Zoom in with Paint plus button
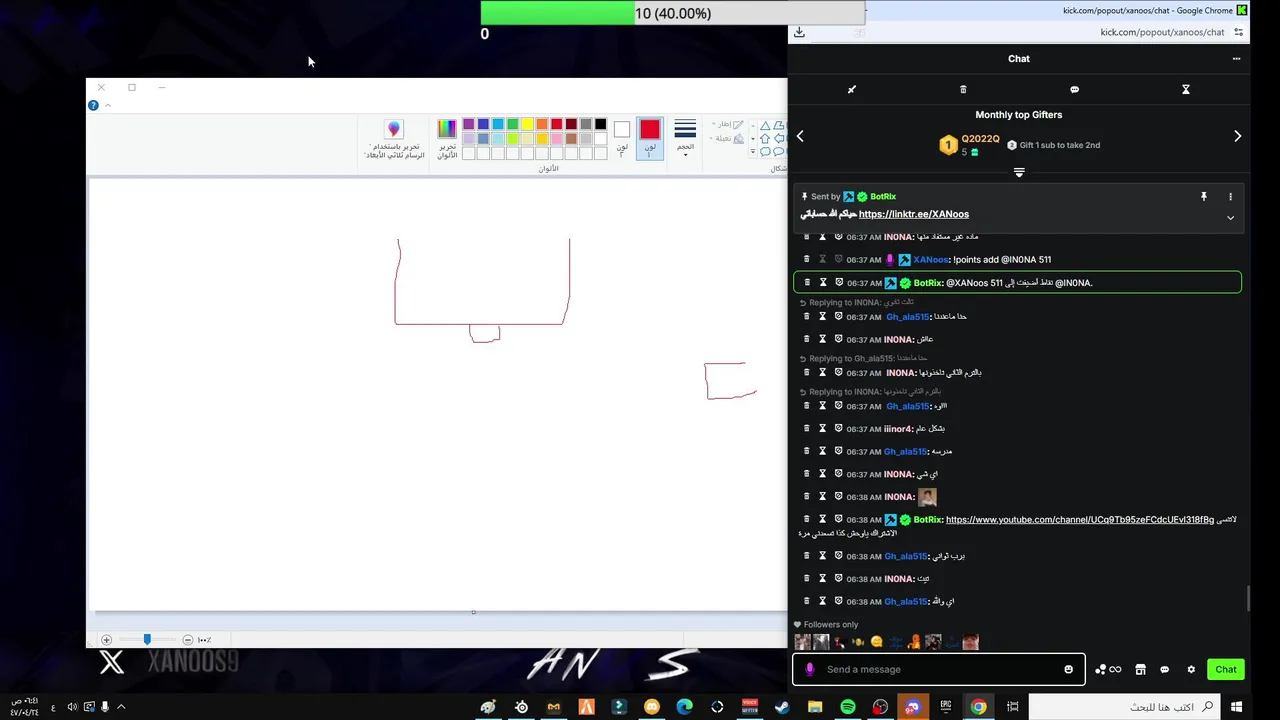Viewport: 1280px width, 720px height. pyautogui.click(x=106, y=640)
